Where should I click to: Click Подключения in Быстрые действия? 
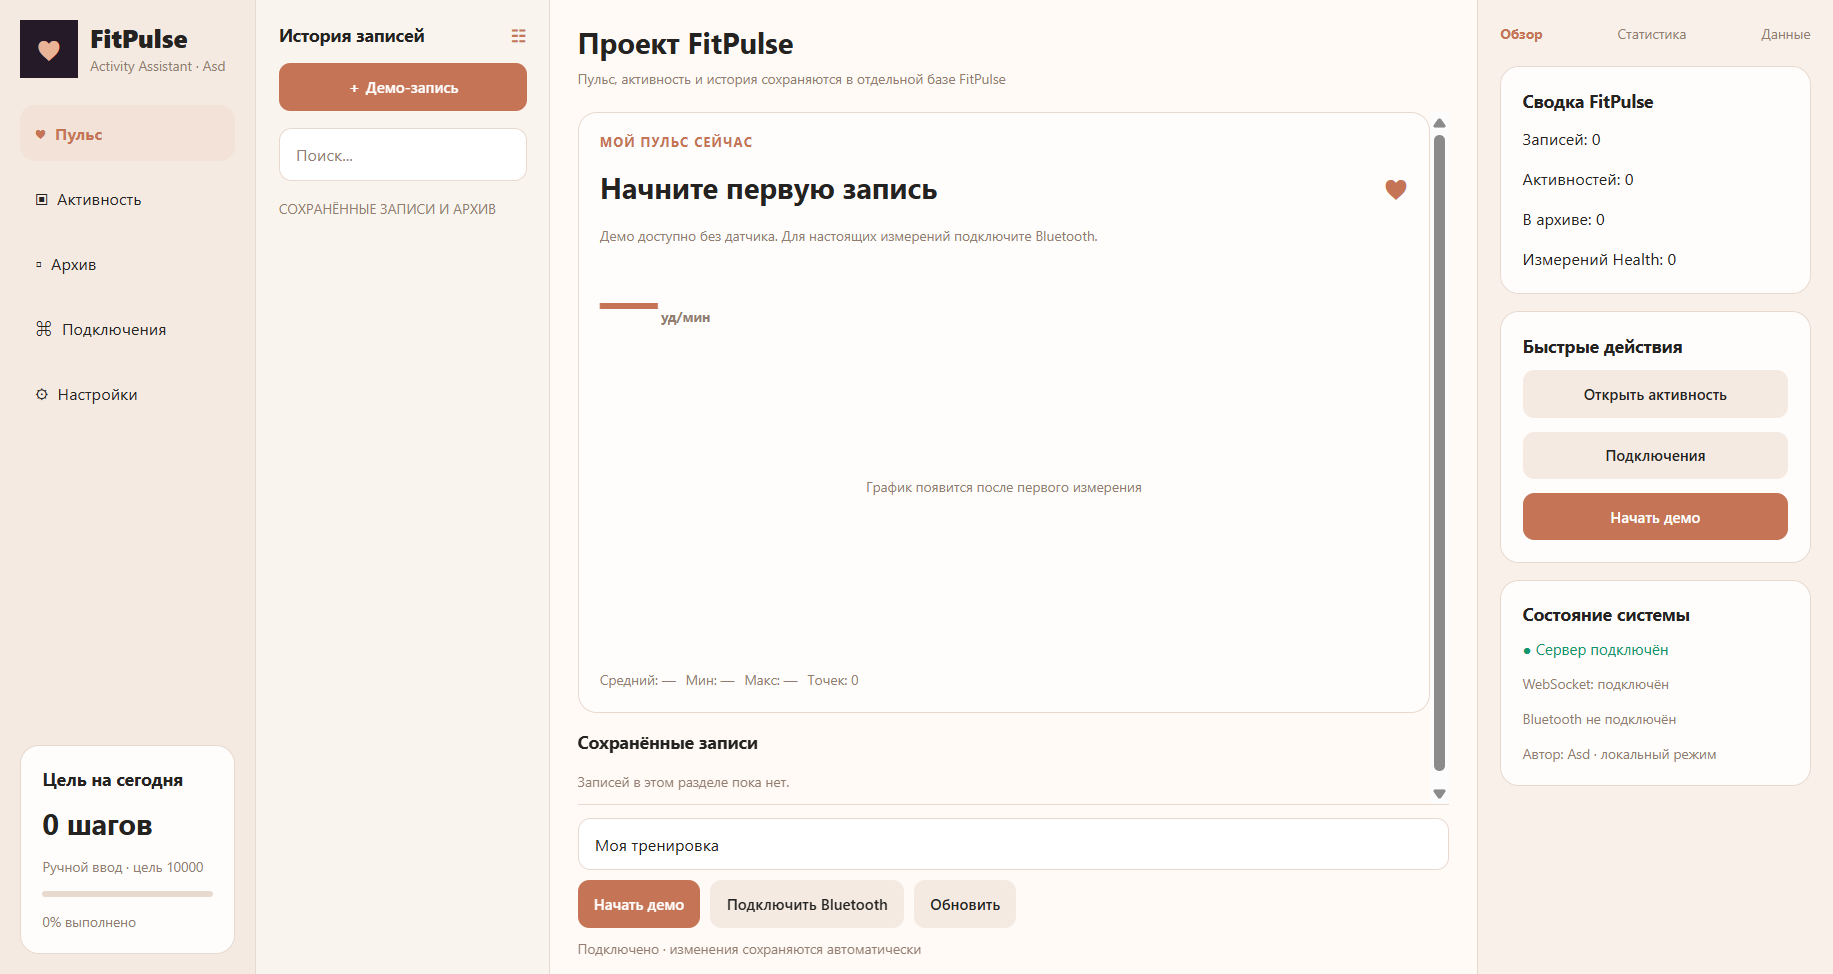point(1655,455)
